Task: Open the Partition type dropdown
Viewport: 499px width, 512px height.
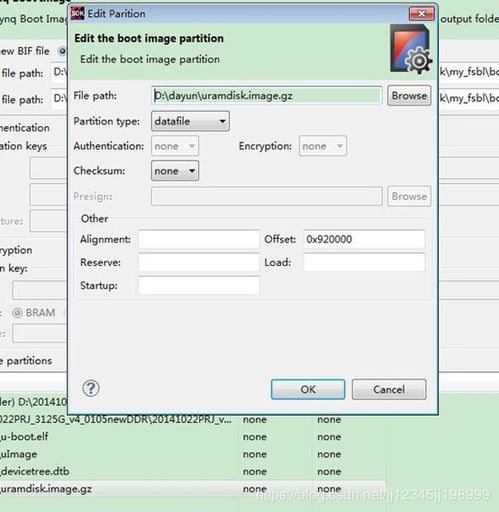Action: click(190, 121)
